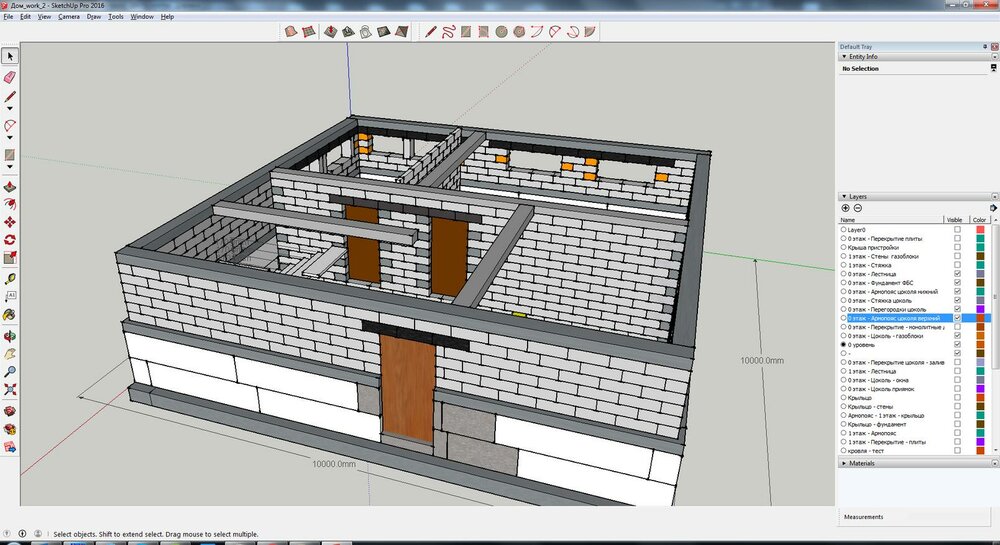Pick the Select arrow tool
The width and height of the screenshot is (1000, 545).
pyautogui.click(x=10, y=57)
